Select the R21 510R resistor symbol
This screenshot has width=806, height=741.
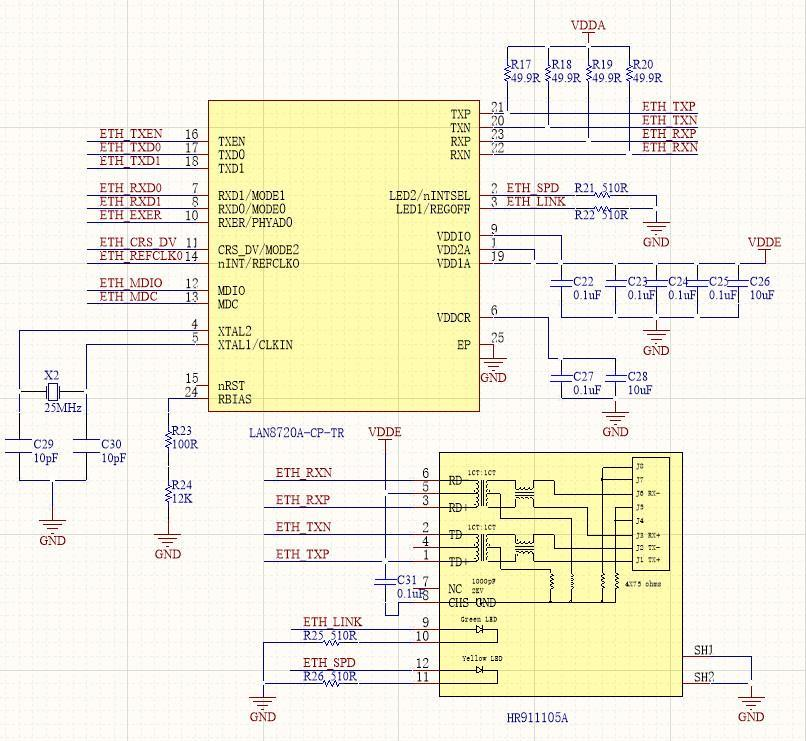pyautogui.click(x=602, y=195)
